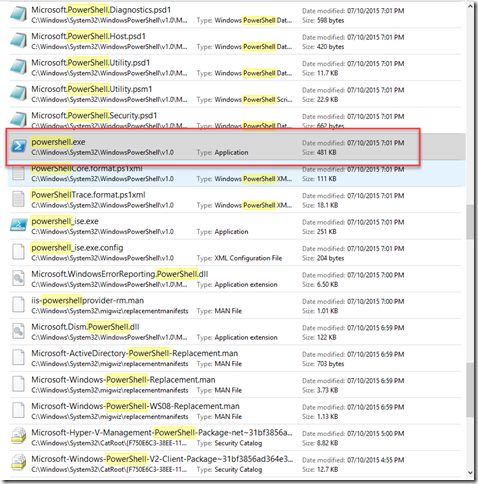This screenshot has height=484, width=478.
Task: Select the powershell_ise.exe.config file name
Action: 77,248
